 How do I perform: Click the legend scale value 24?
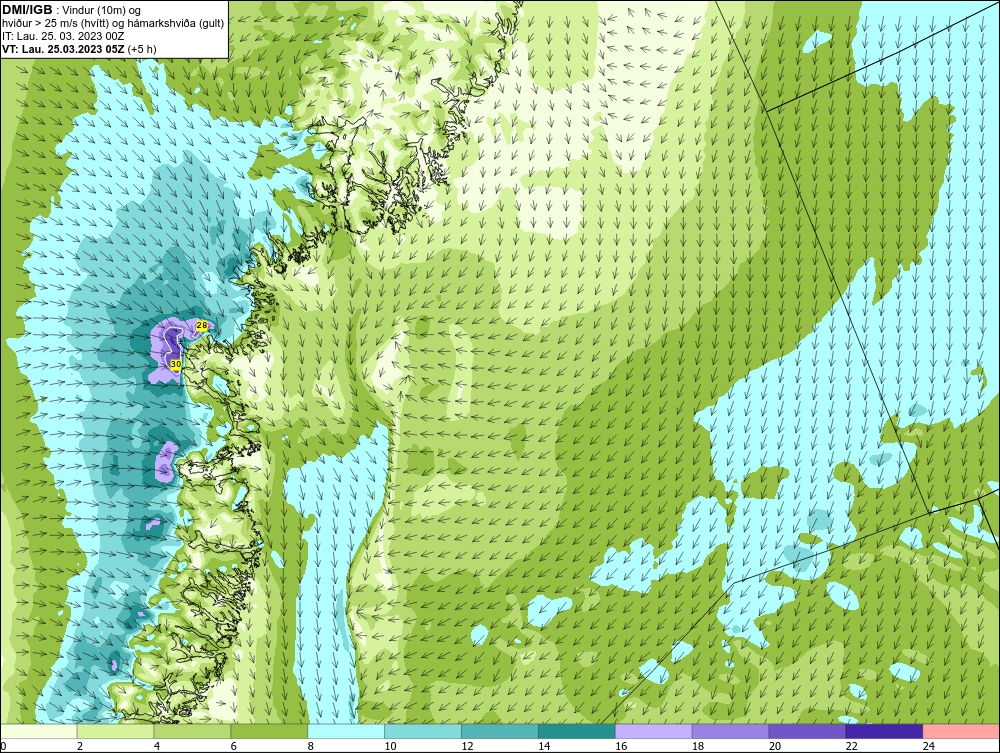tap(929, 746)
